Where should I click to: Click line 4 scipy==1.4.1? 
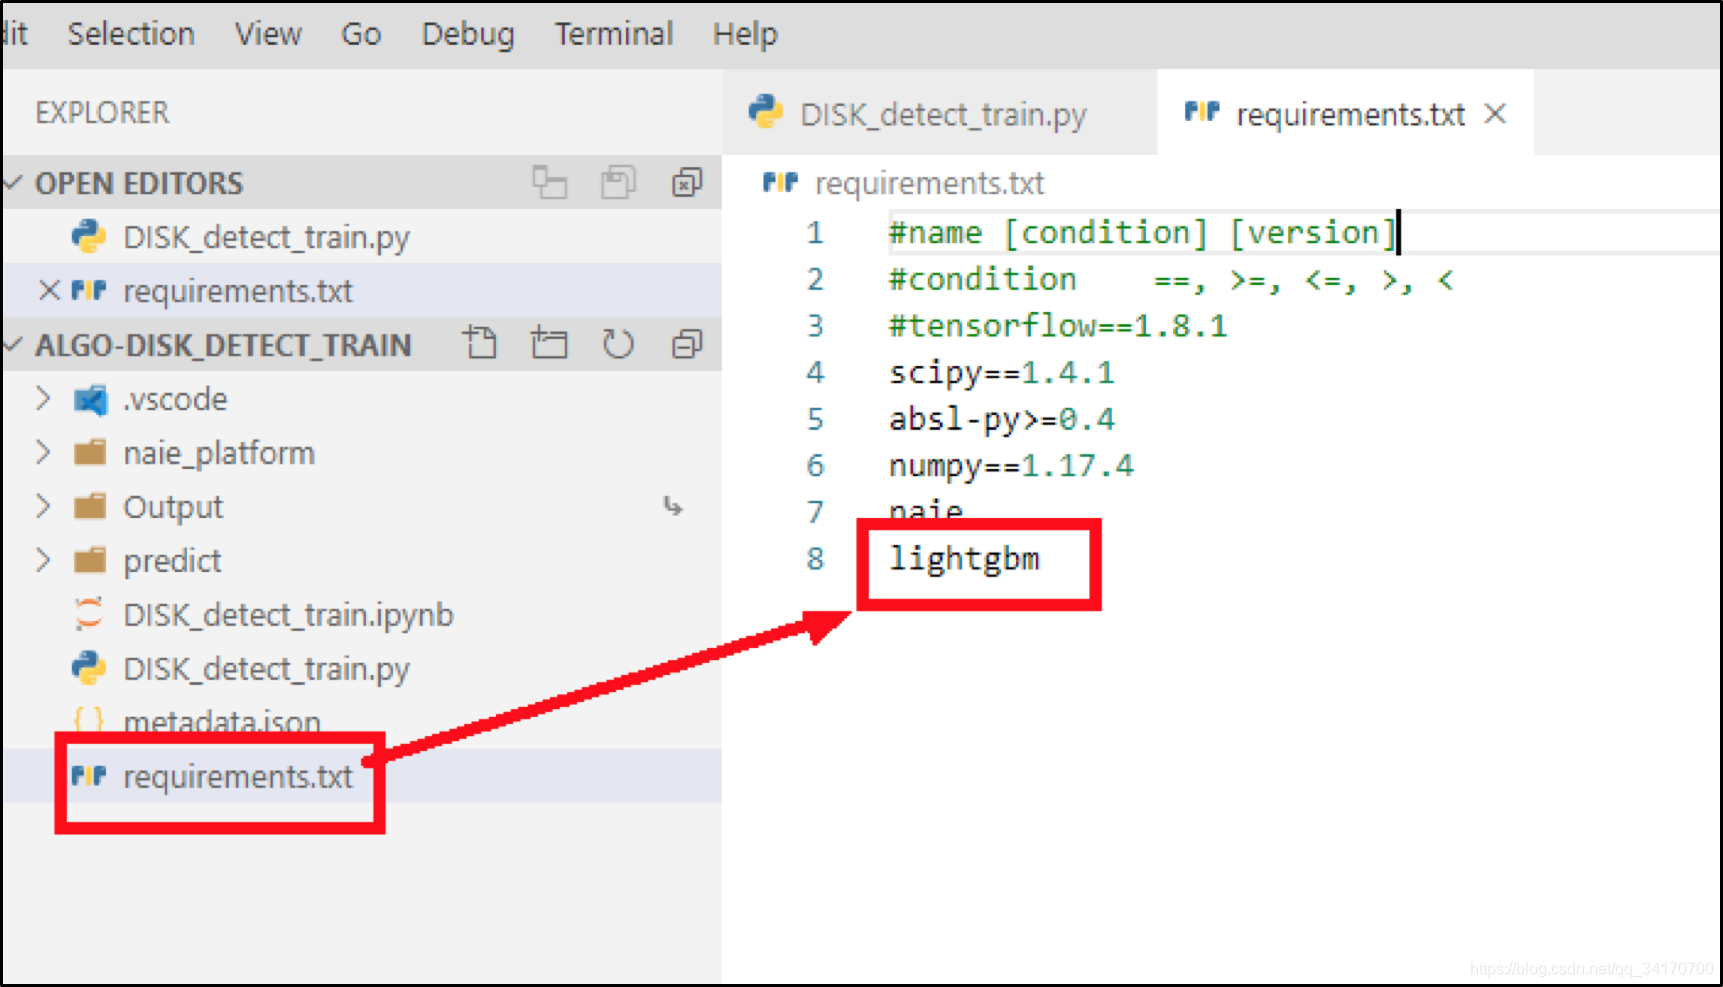click(x=1001, y=373)
